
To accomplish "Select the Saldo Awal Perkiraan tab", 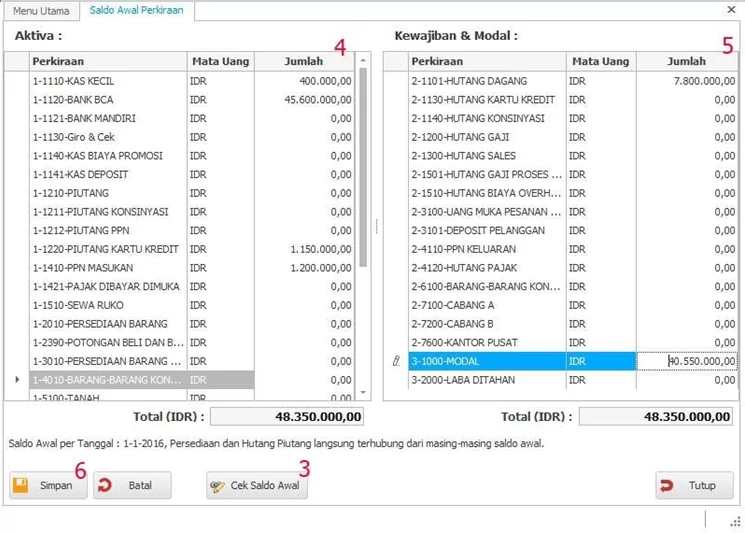I will click(138, 10).
